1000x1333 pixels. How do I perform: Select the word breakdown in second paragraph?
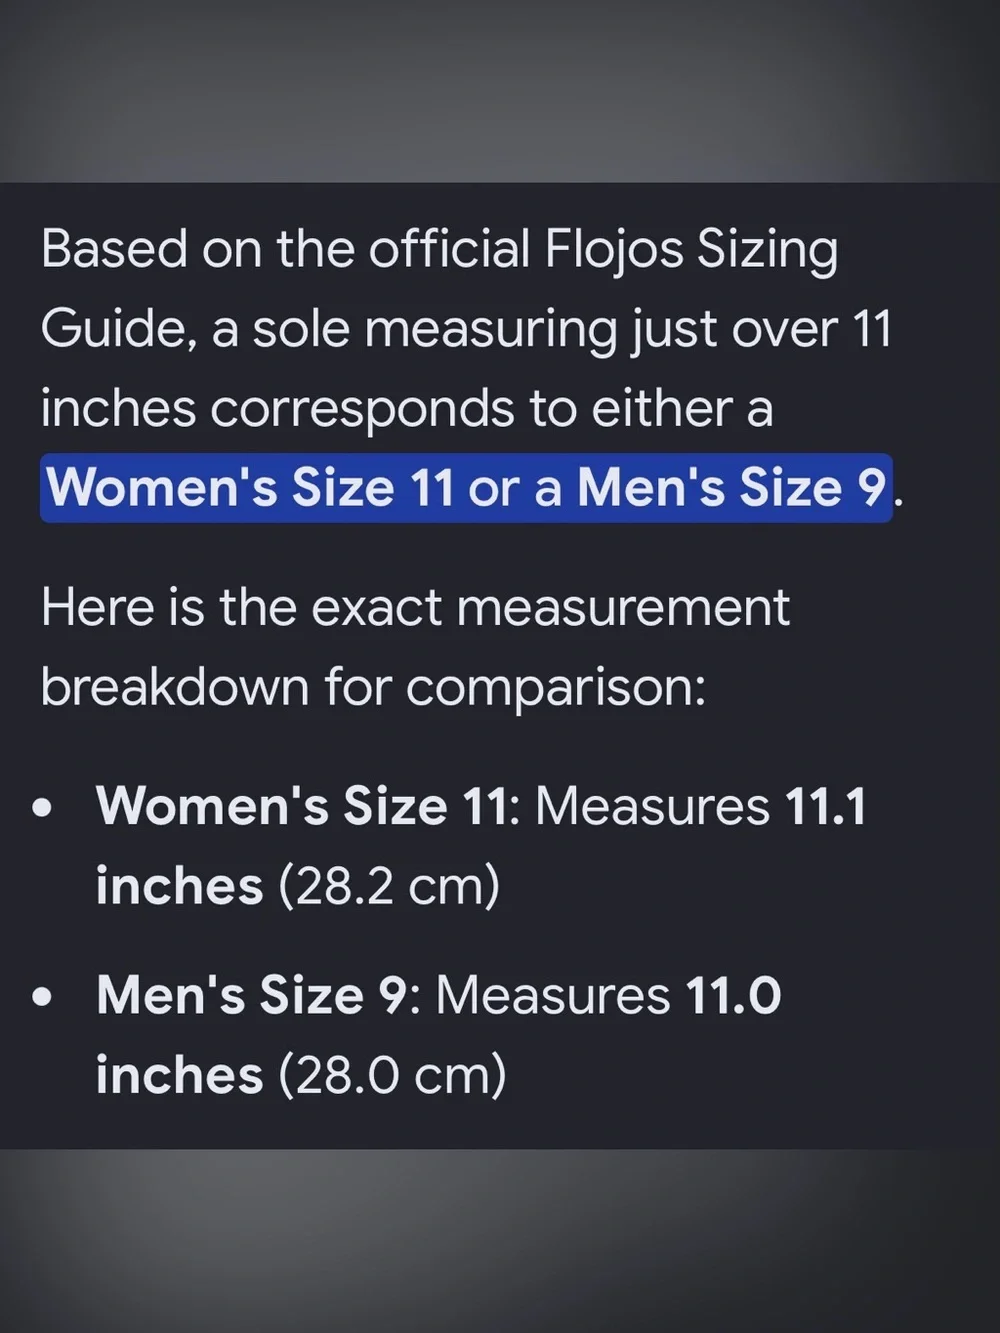tap(175, 687)
